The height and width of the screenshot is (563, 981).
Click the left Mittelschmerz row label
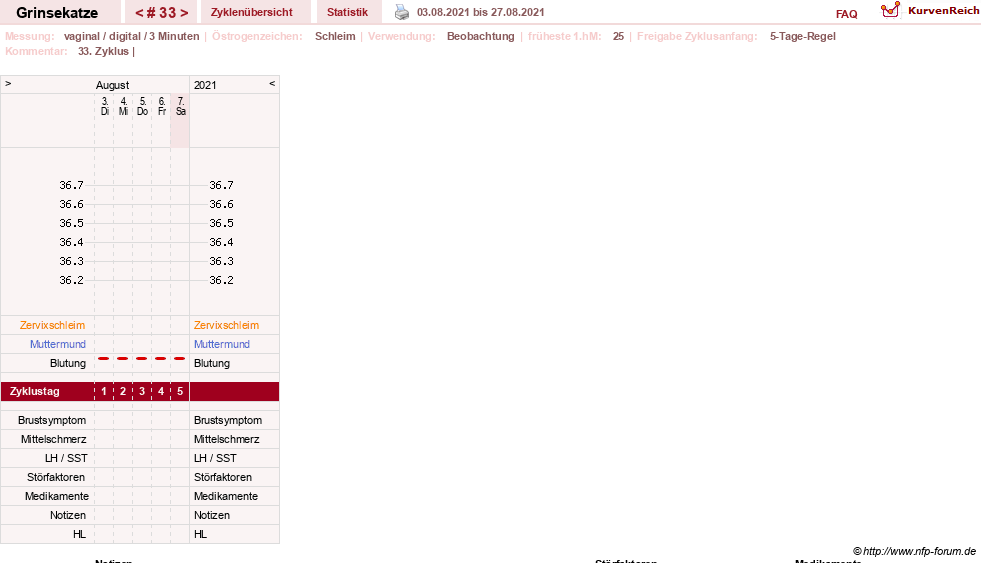pos(53,439)
